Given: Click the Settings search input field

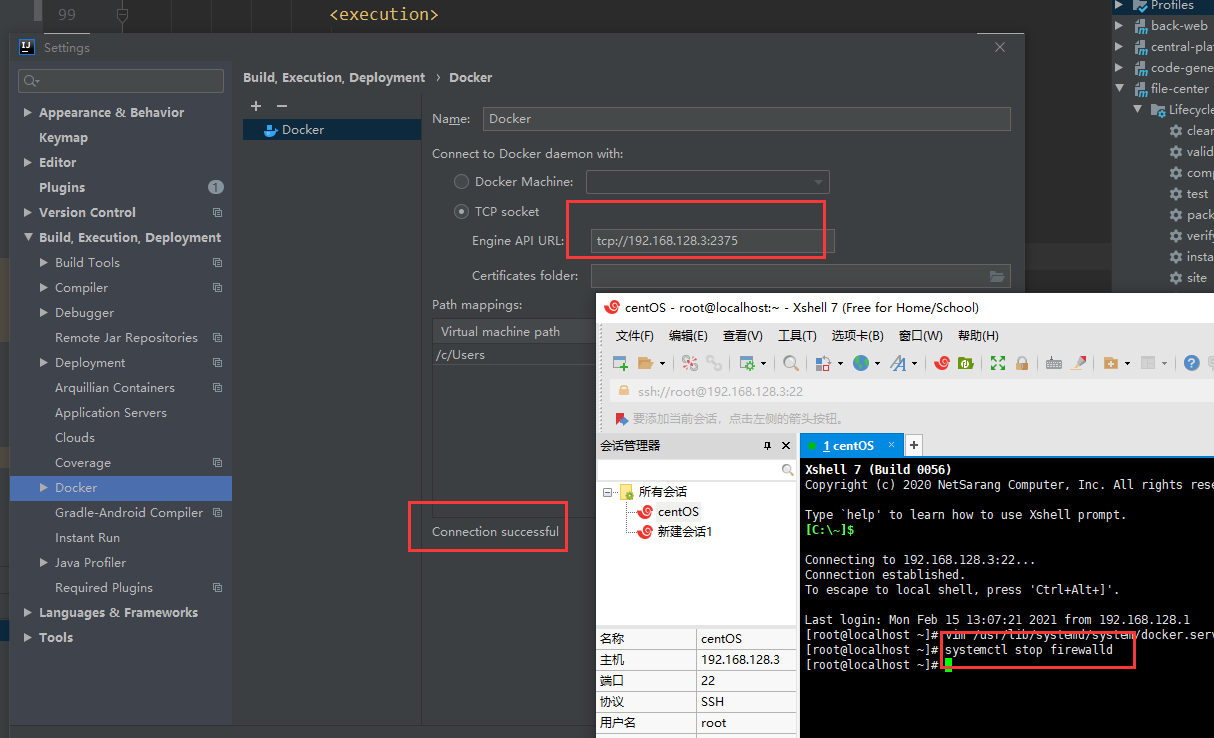Looking at the screenshot, I should tap(121, 81).
